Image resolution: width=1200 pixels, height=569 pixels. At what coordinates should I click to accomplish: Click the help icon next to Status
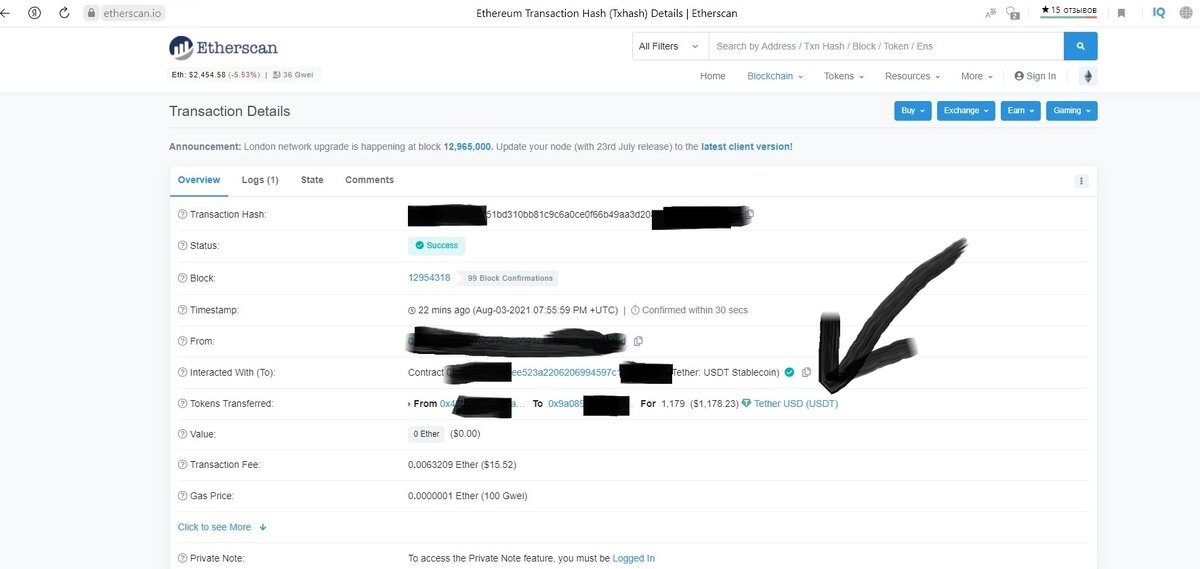tap(182, 245)
